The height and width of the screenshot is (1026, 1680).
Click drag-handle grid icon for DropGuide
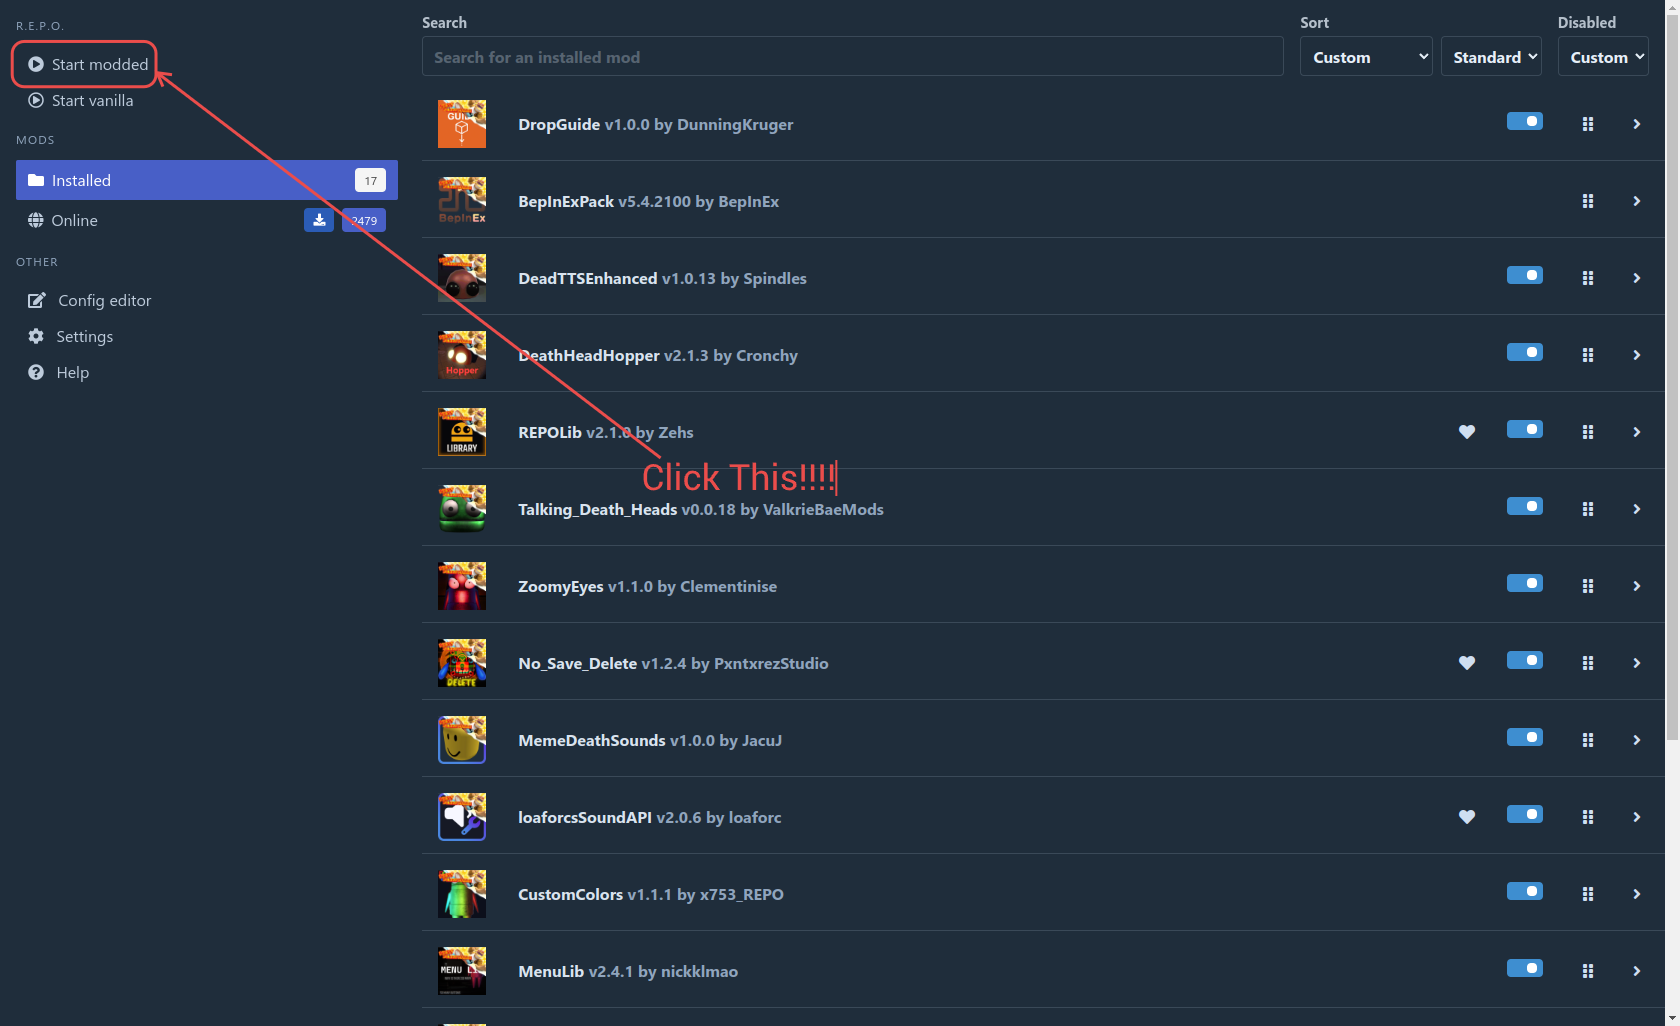[x=1587, y=124]
